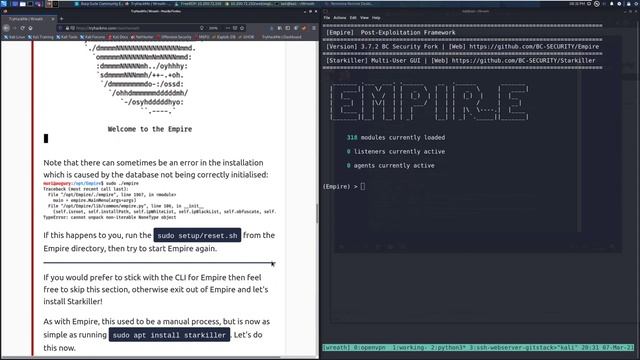
Task: Open Kali Forums bookmark
Action: [93, 37]
